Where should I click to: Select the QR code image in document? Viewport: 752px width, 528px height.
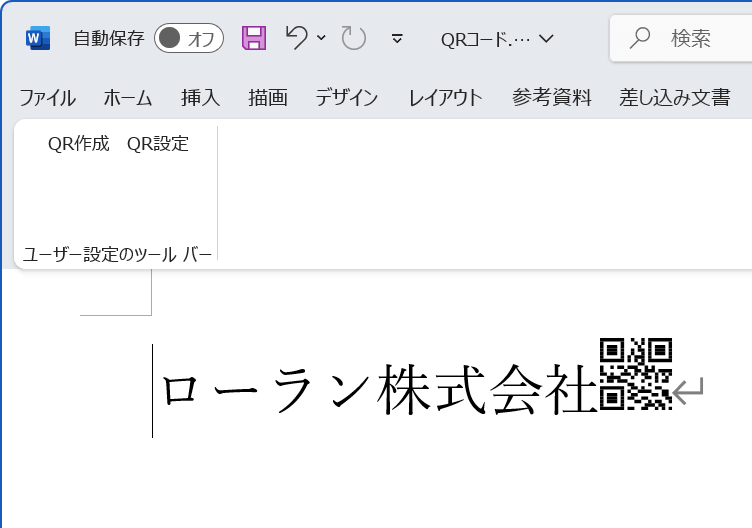coord(636,374)
